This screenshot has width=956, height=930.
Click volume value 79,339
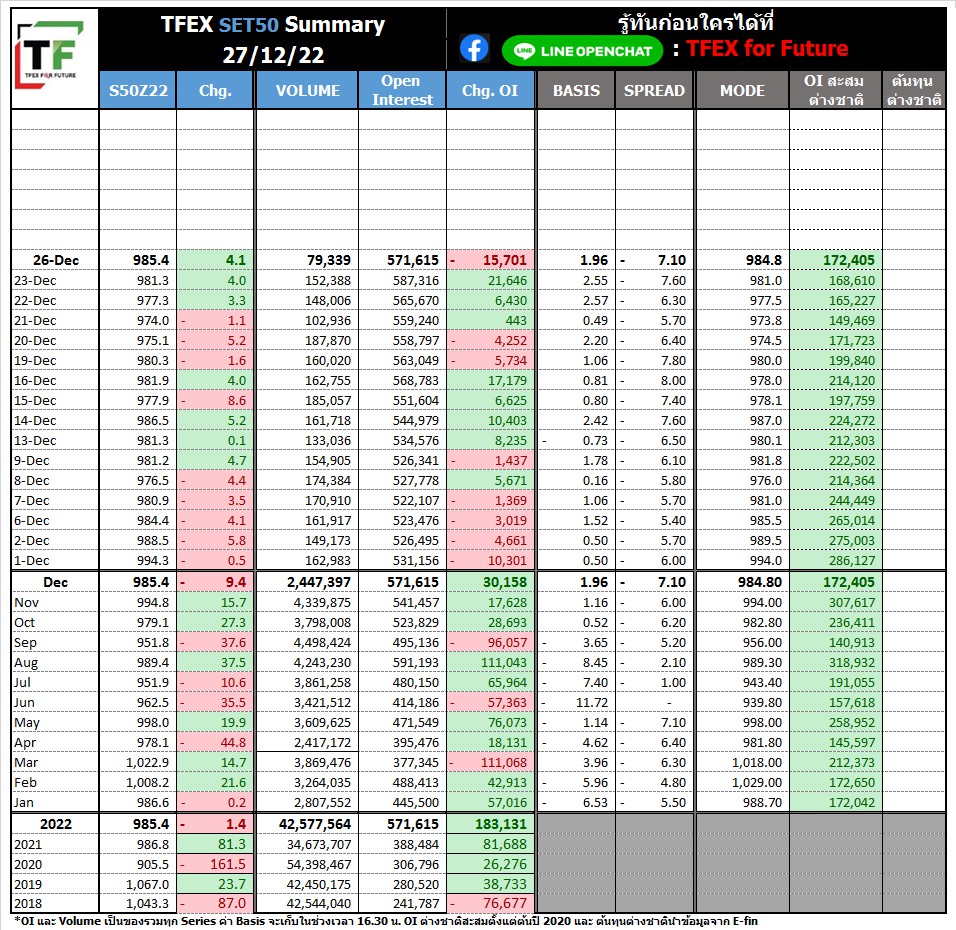click(x=329, y=260)
